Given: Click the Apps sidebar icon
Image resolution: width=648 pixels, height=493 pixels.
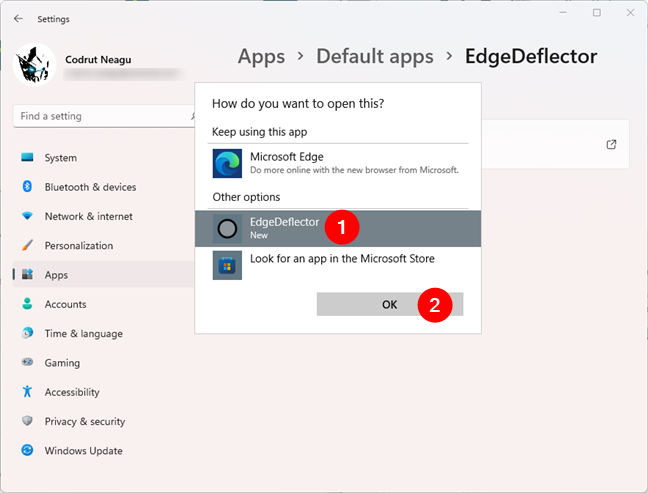Looking at the screenshot, I should [x=27, y=274].
